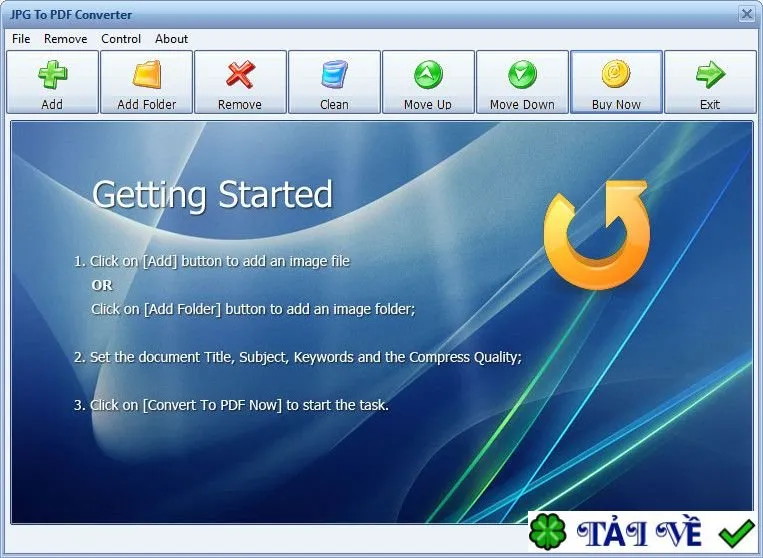The width and height of the screenshot is (763, 558).
Task: Exit the application via the toolbar
Action: [x=710, y=82]
